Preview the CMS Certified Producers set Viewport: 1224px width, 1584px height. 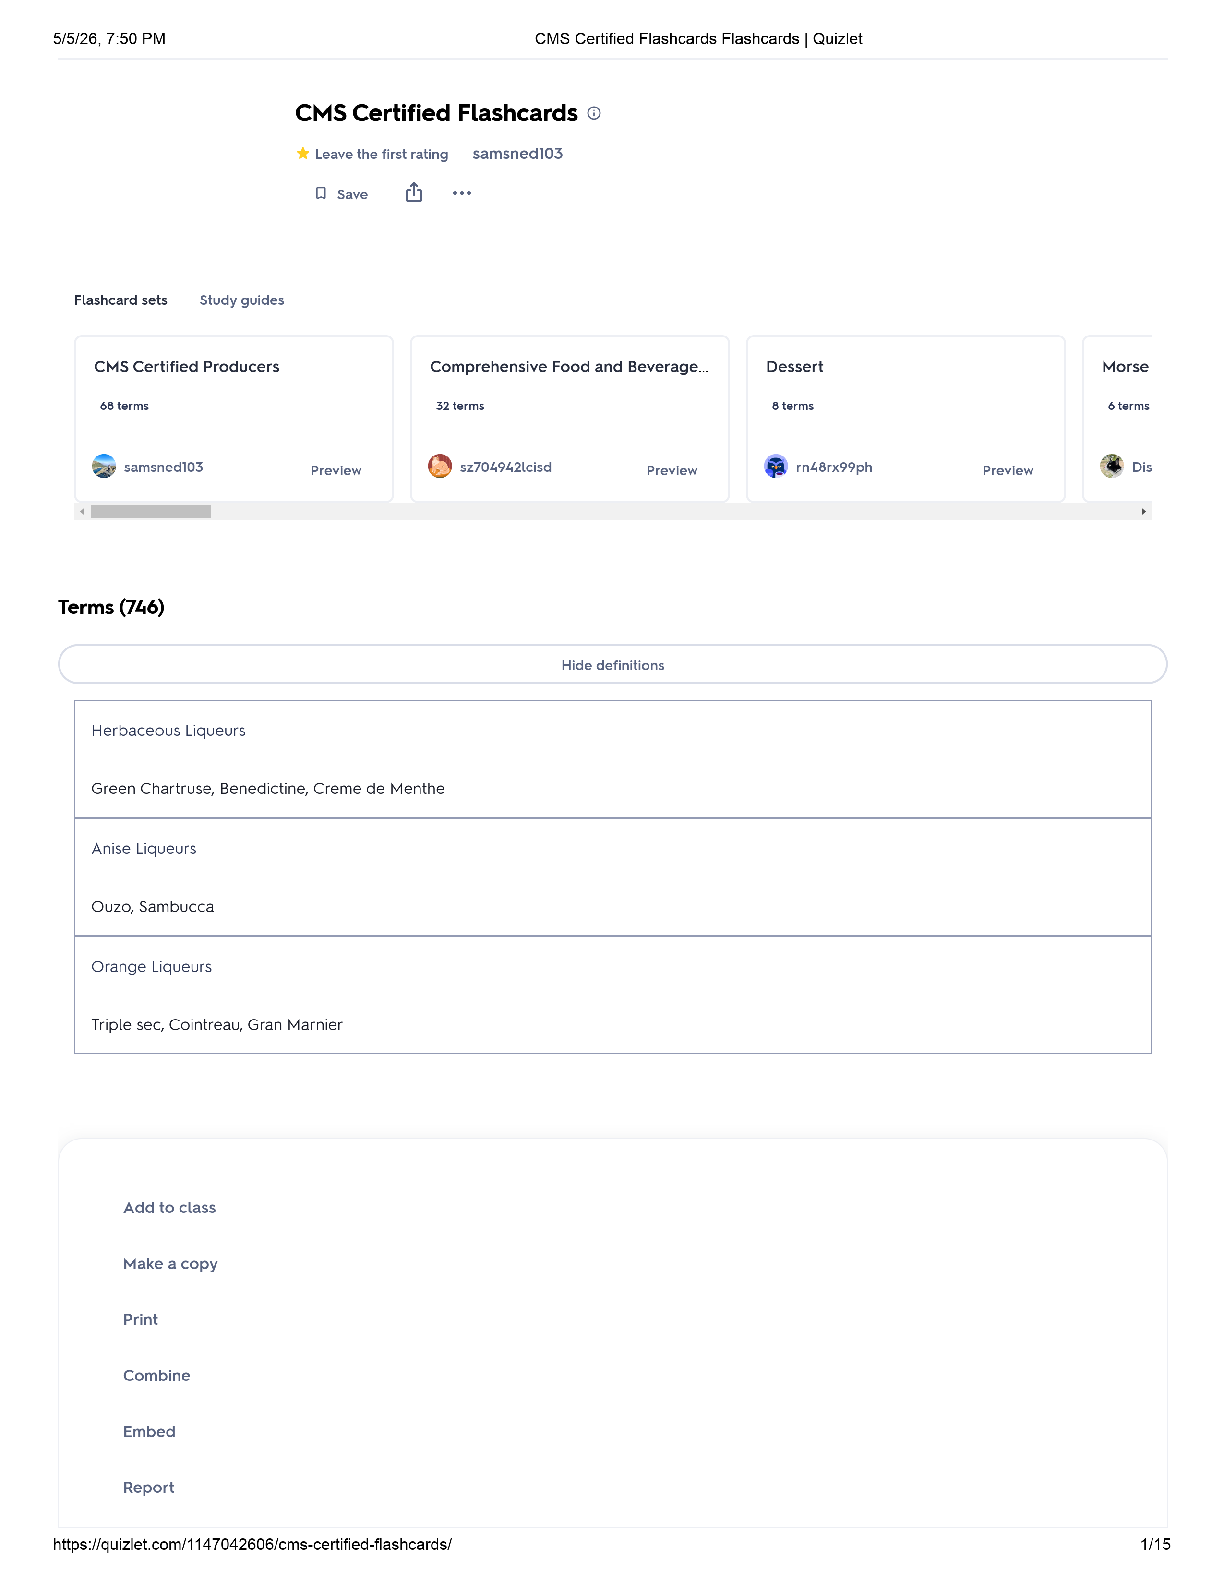coord(336,470)
